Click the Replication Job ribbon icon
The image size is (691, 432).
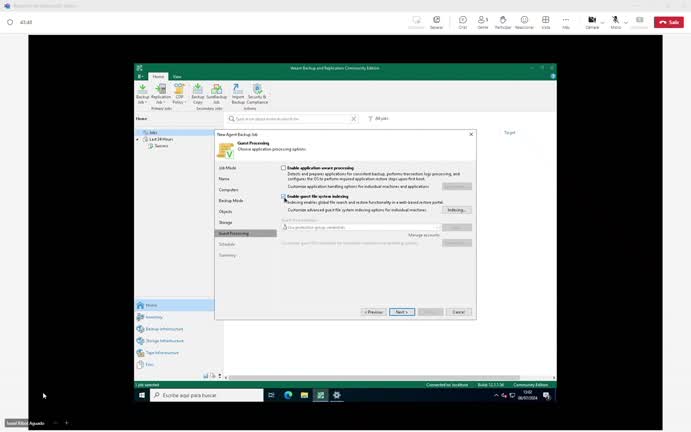click(161, 93)
